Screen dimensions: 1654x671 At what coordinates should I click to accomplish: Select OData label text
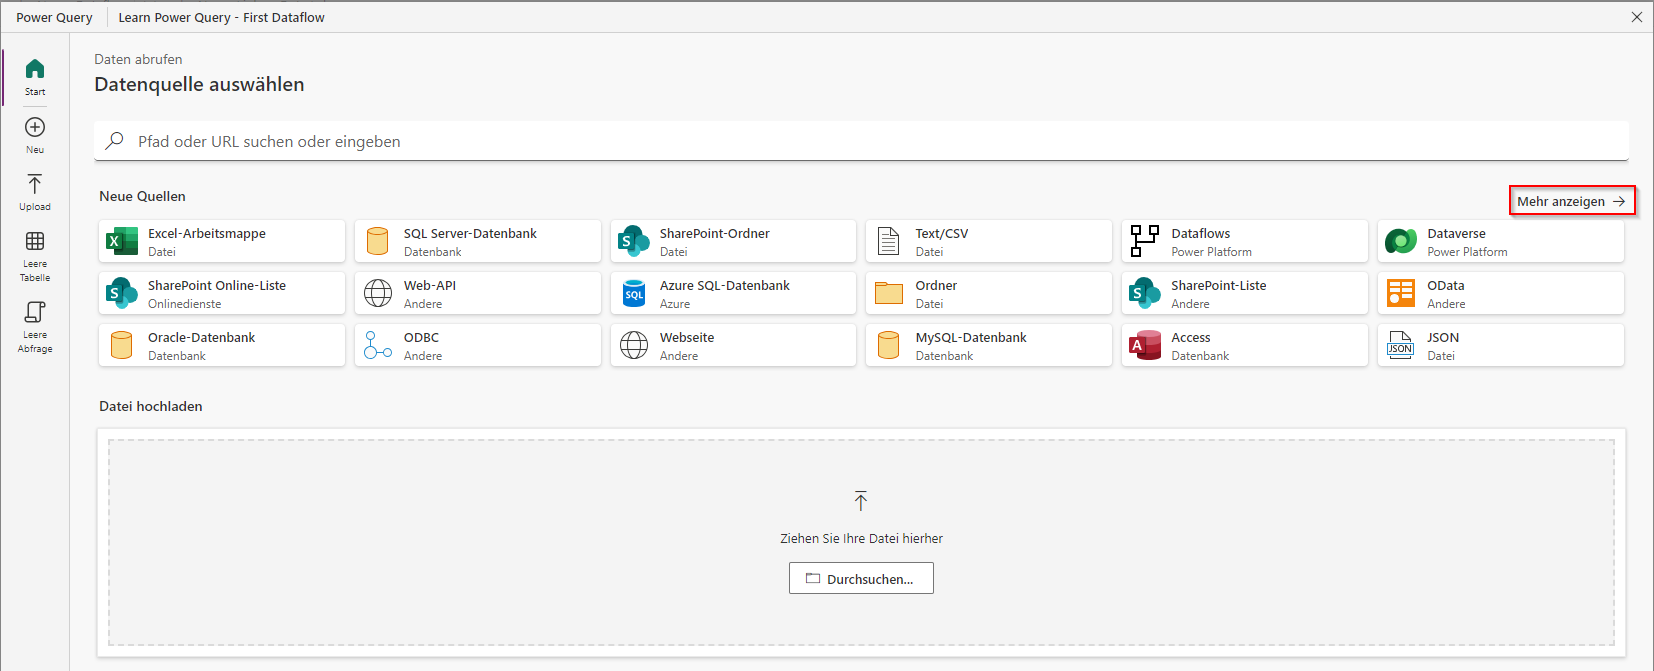coord(1446,285)
